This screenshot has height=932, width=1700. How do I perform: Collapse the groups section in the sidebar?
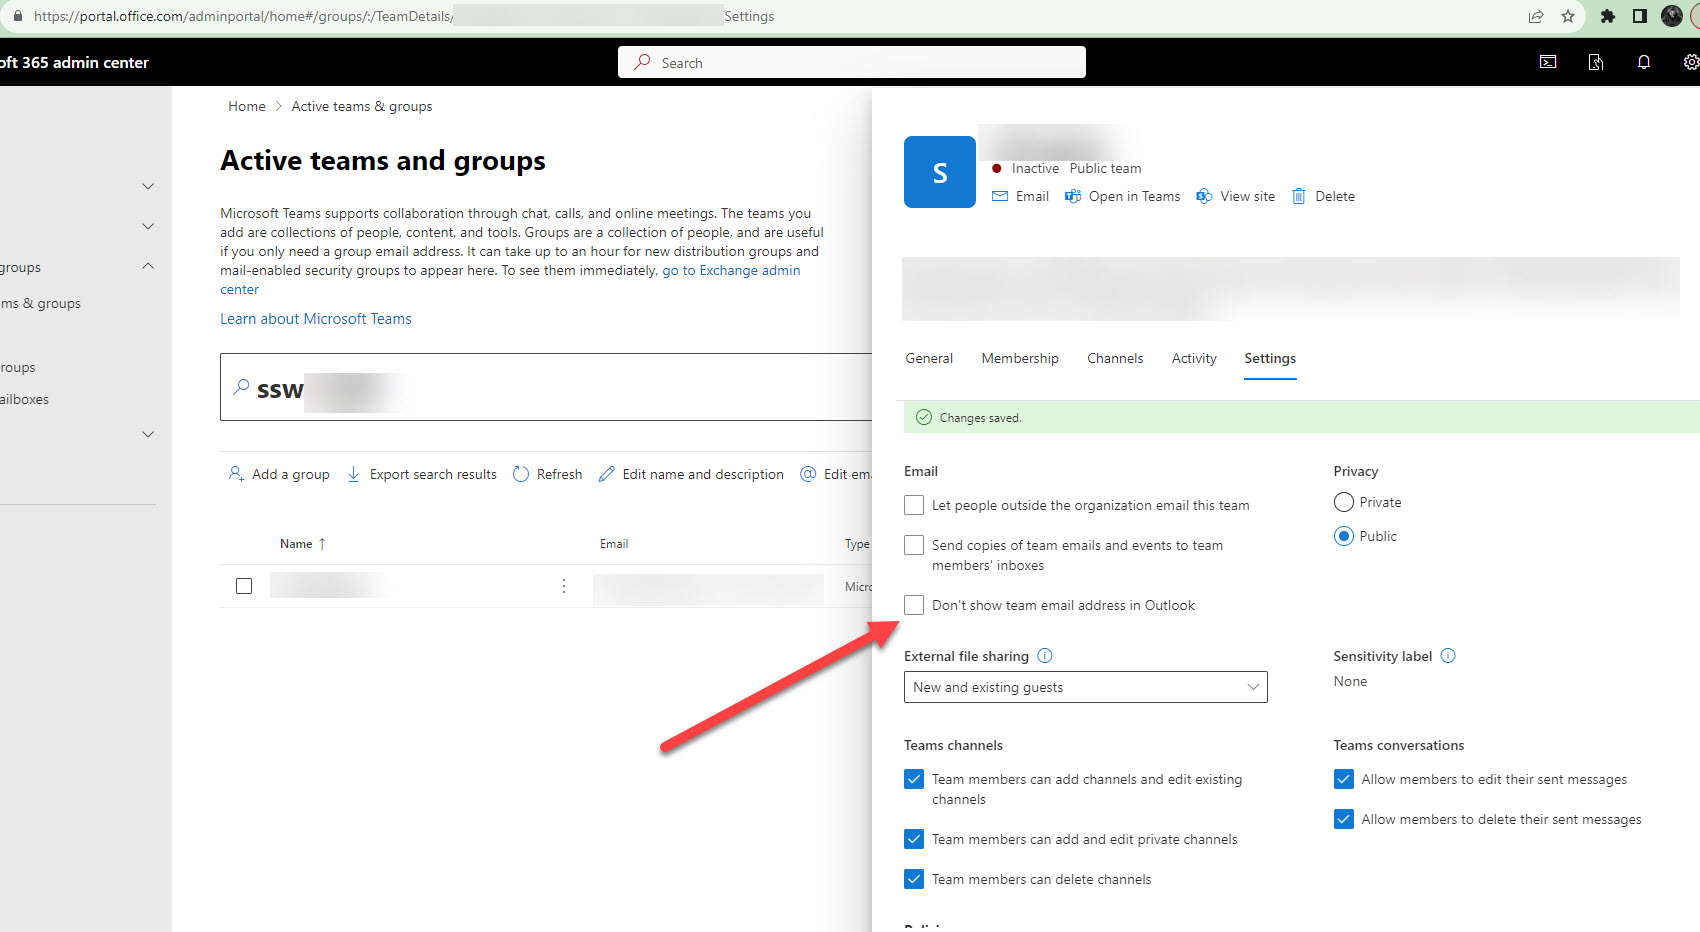(148, 266)
